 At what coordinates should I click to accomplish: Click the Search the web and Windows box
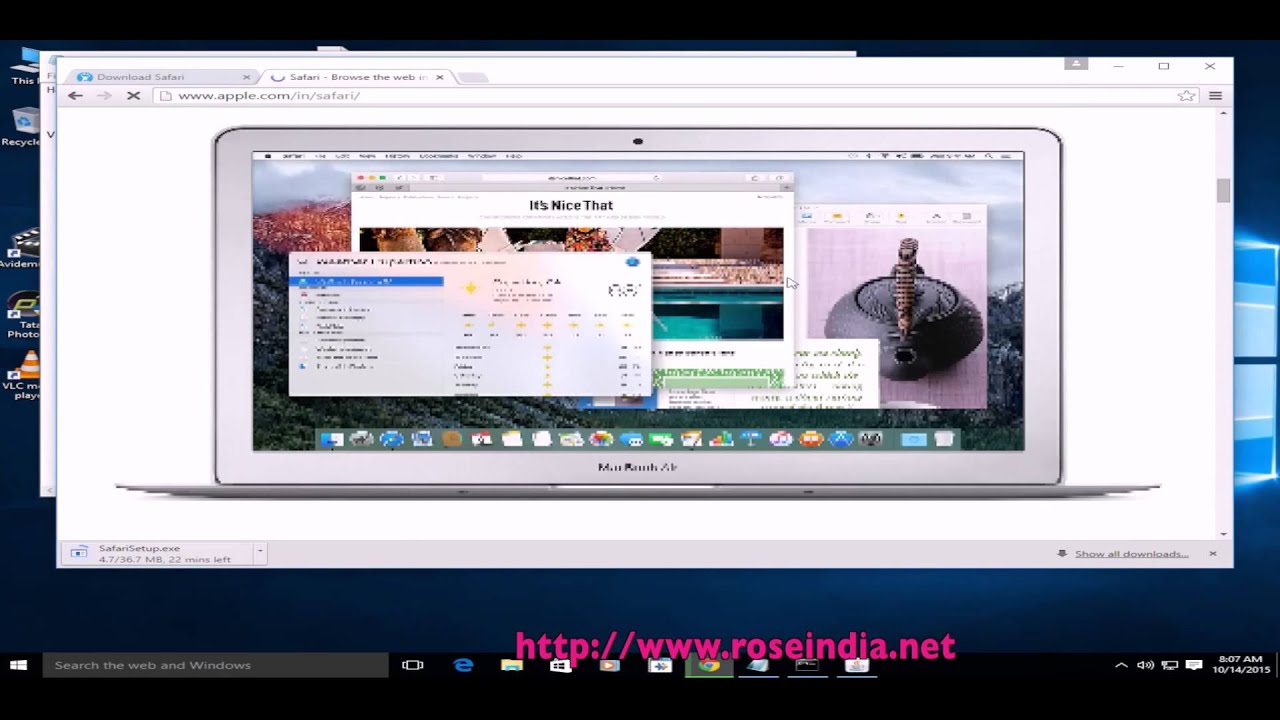[x=215, y=665]
